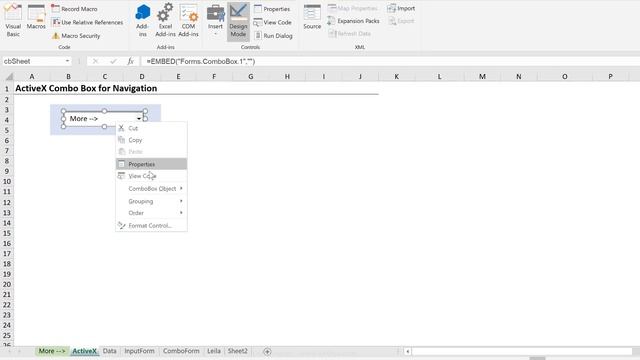Image resolution: width=640 pixels, height=360 pixels.
Task: Switch to the Data sheet tab
Action: point(109,351)
